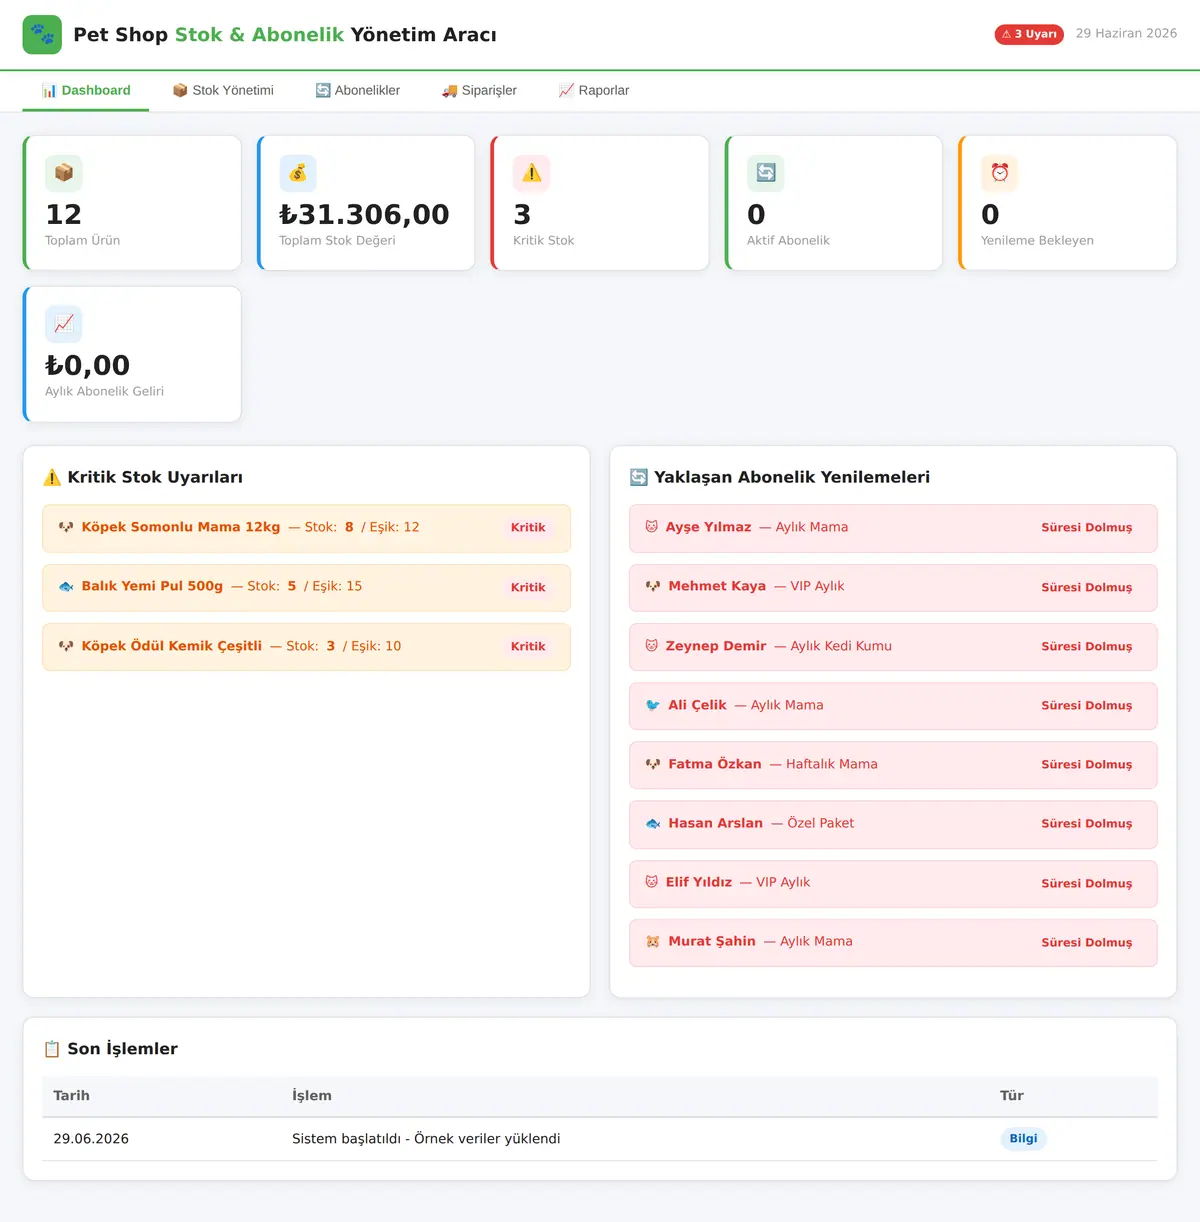
Task: Switch to the Dashboard tab
Action: [x=86, y=90]
